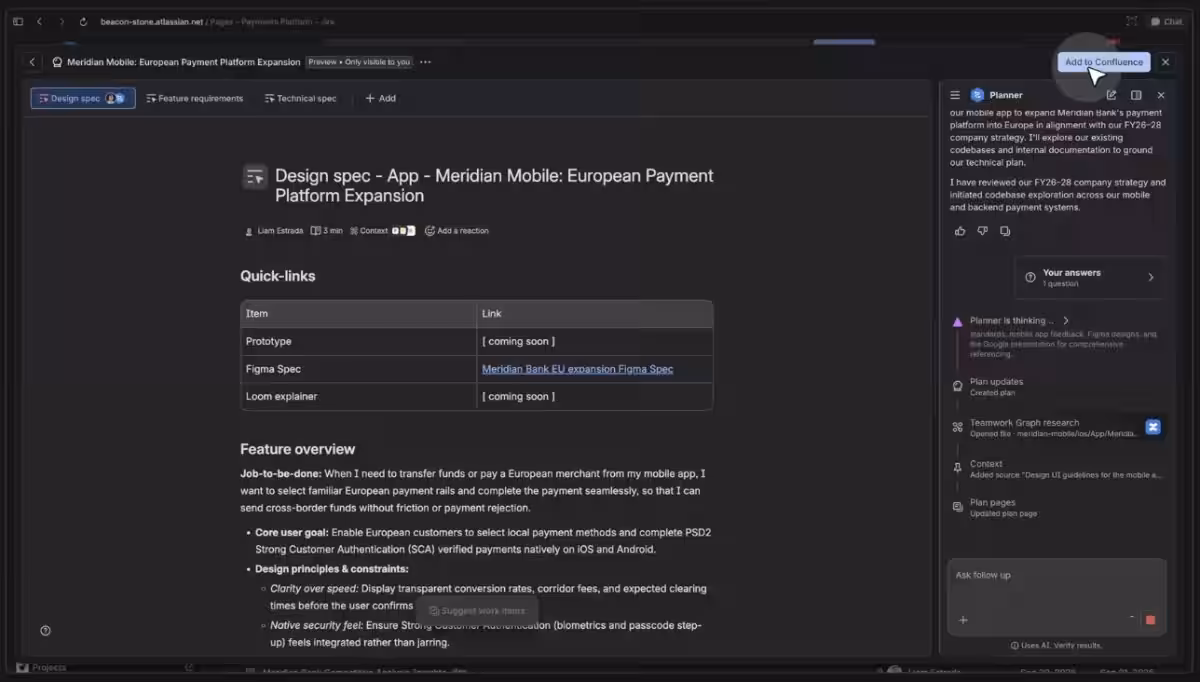This screenshot has height=682, width=1200.
Task: Switch to the Technical spec tab
Action: coord(300,98)
